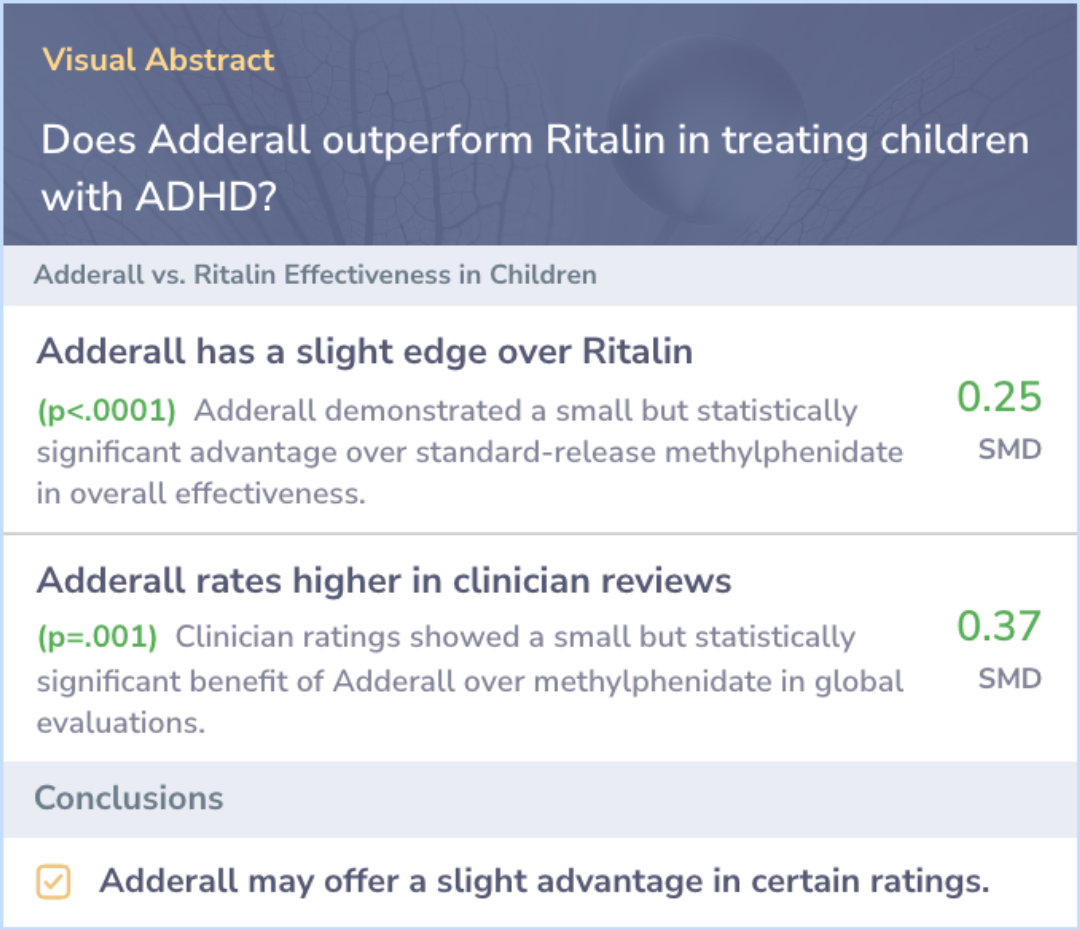Click the SMD label under 0.37
1080x930 pixels.
(x=1010, y=679)
